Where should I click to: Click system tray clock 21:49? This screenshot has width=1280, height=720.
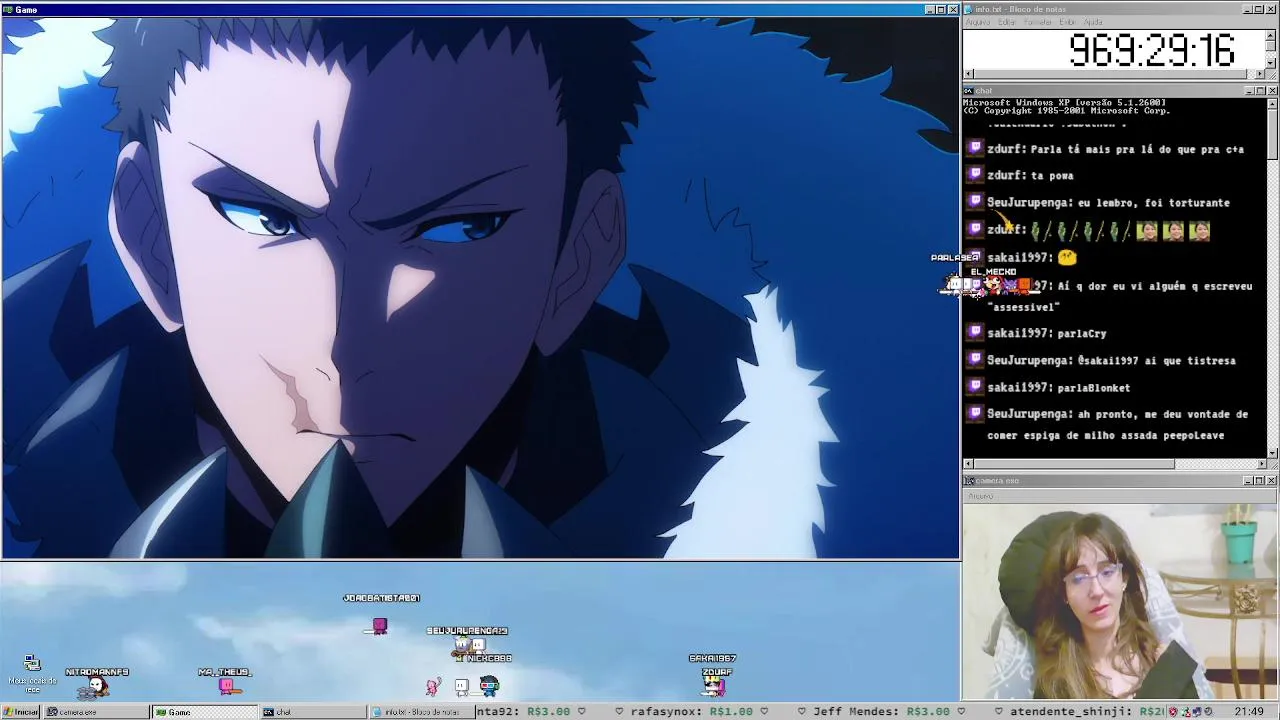click(x=1248, y=712)
